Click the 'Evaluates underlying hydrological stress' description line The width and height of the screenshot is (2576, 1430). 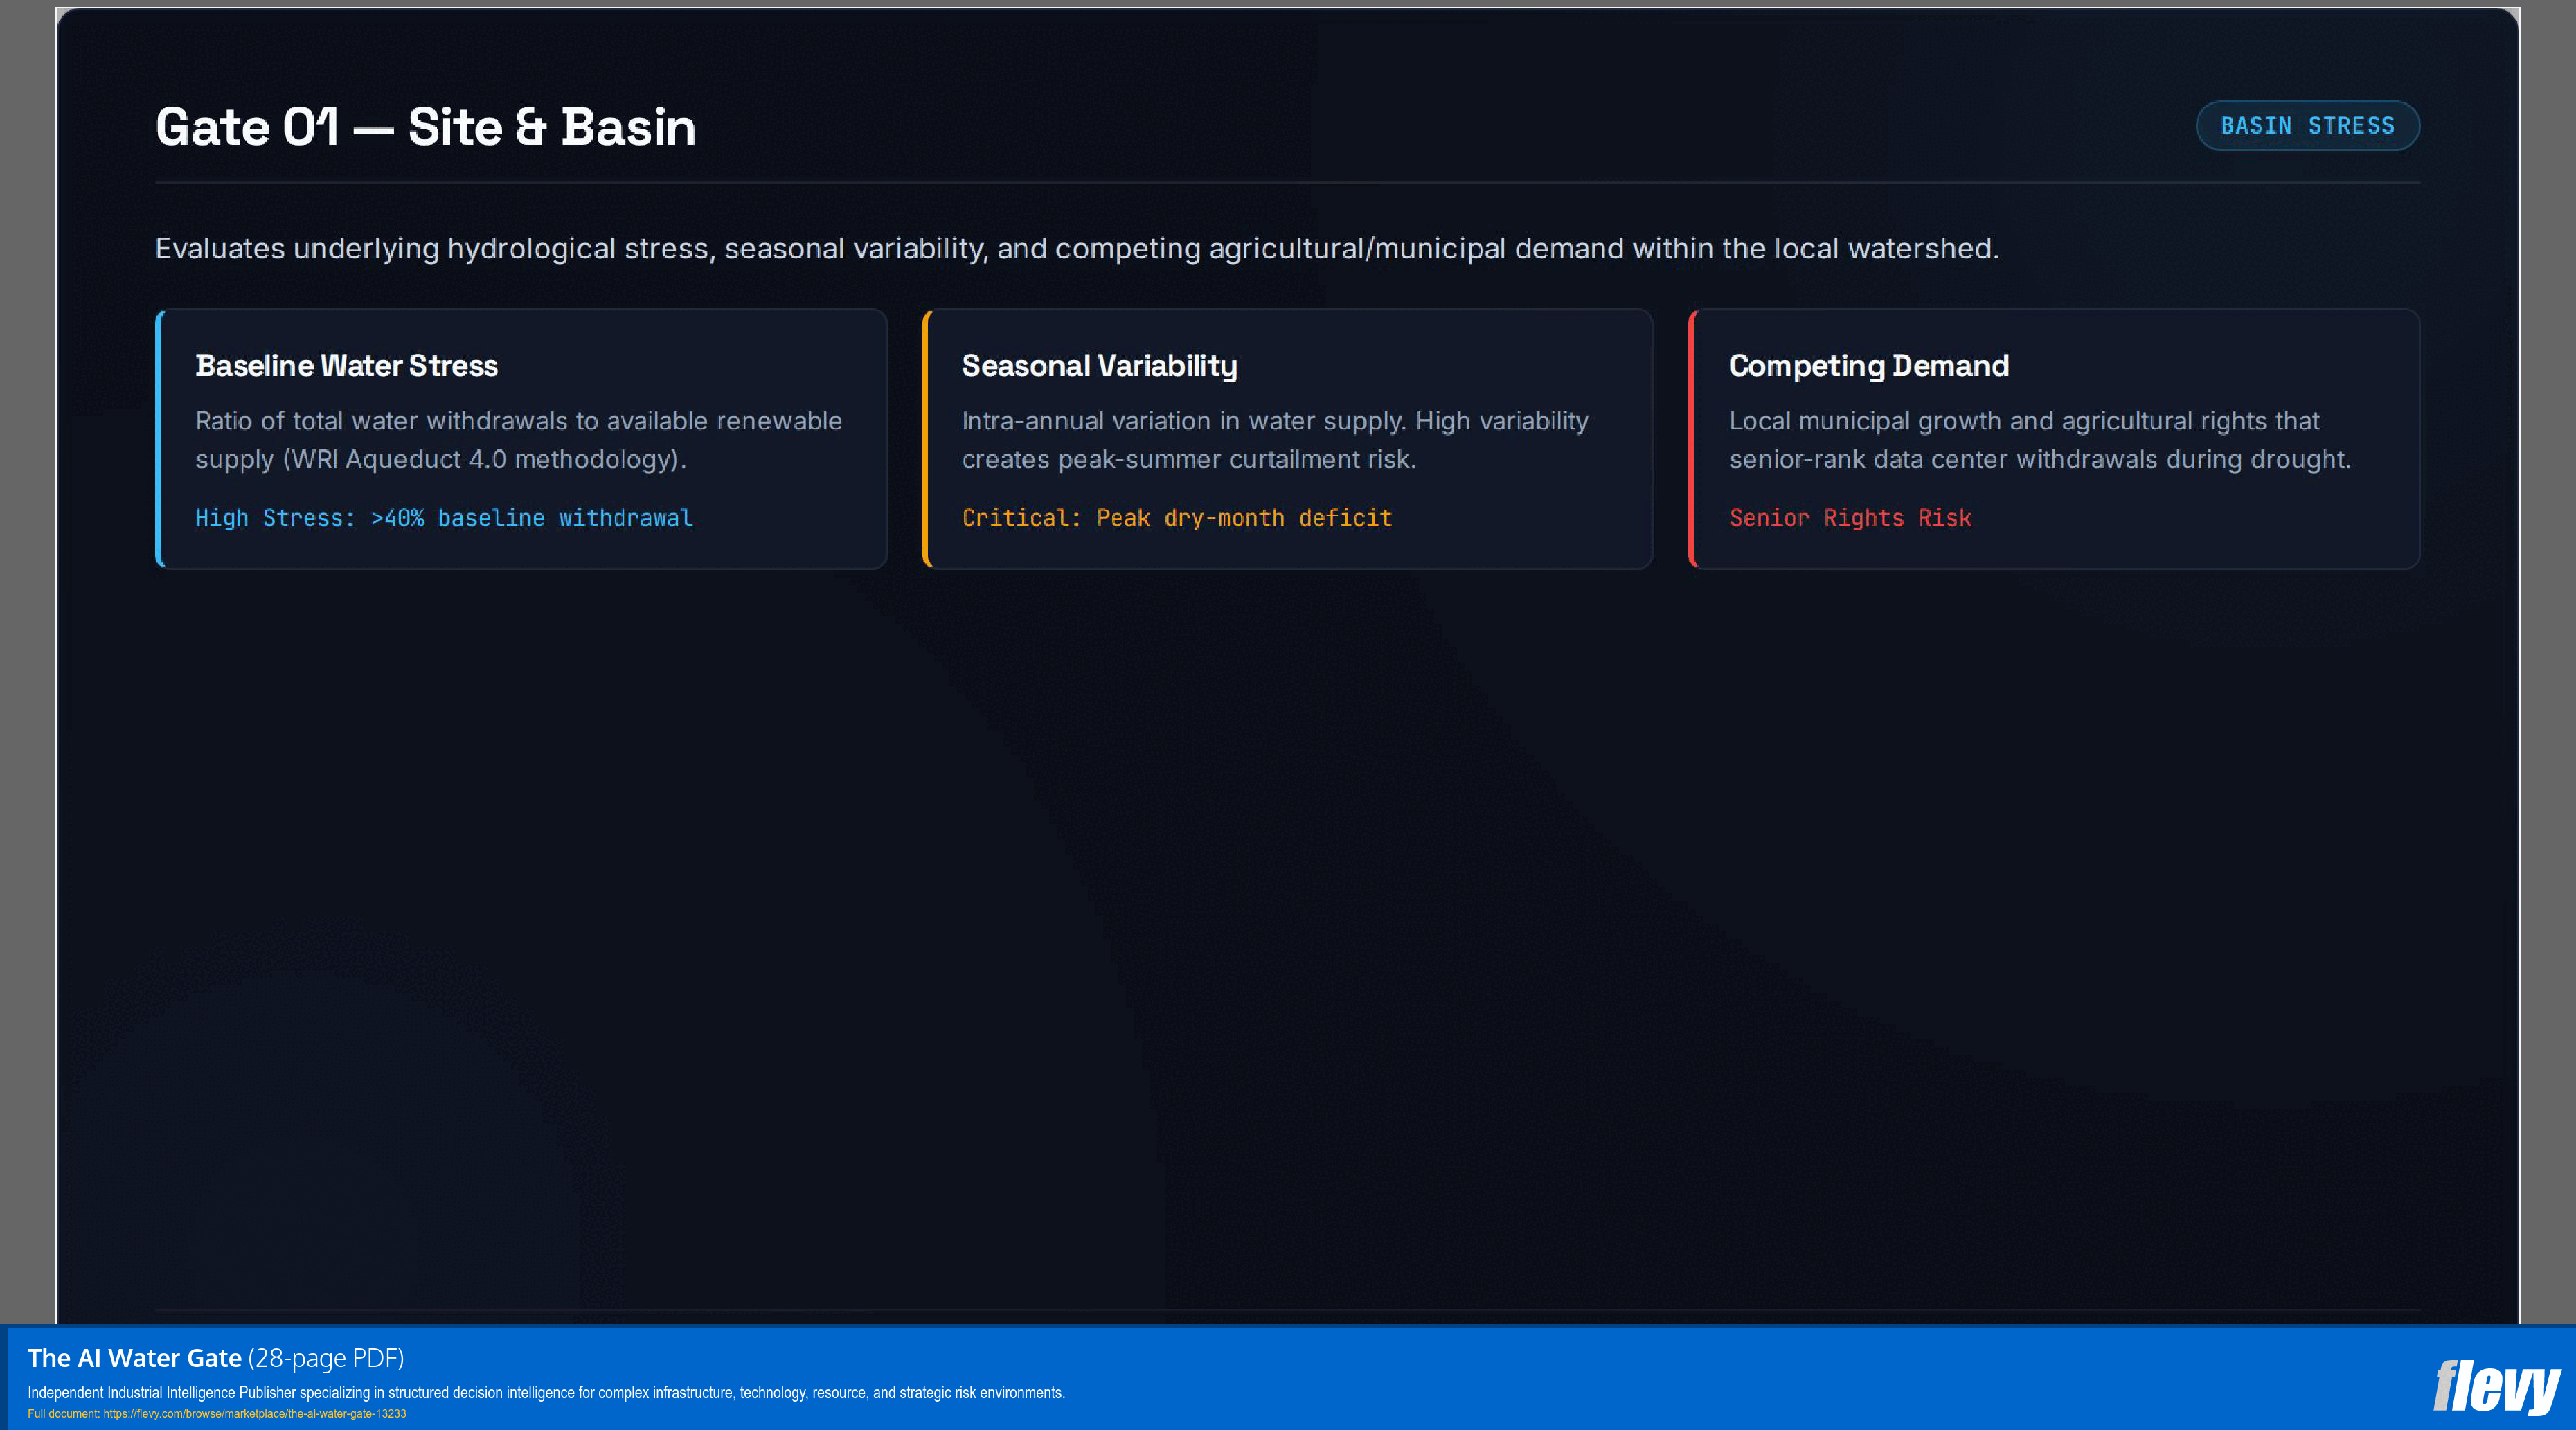pyautogui.click(x=1077, y=248)
